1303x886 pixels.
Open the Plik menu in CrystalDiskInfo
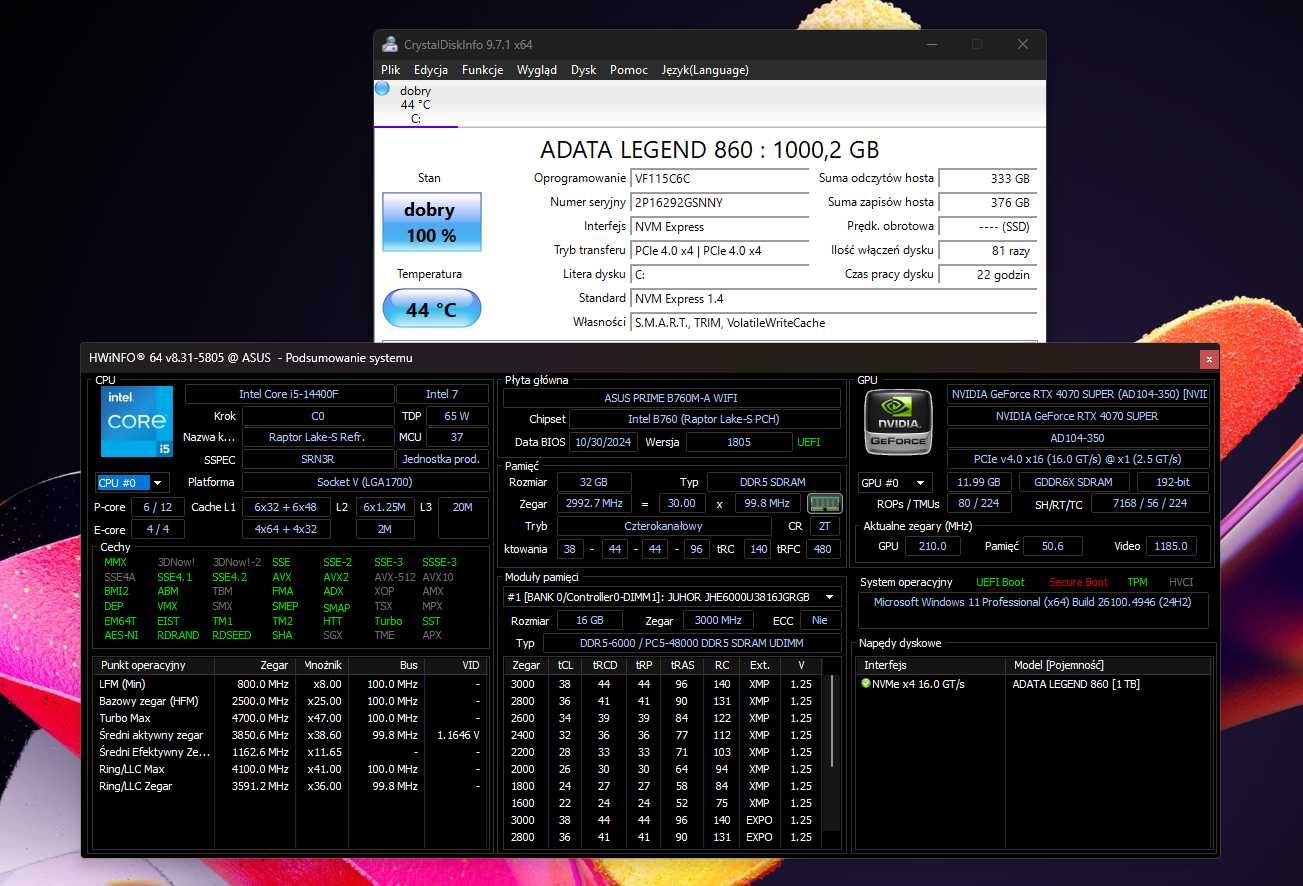(391, 70)
